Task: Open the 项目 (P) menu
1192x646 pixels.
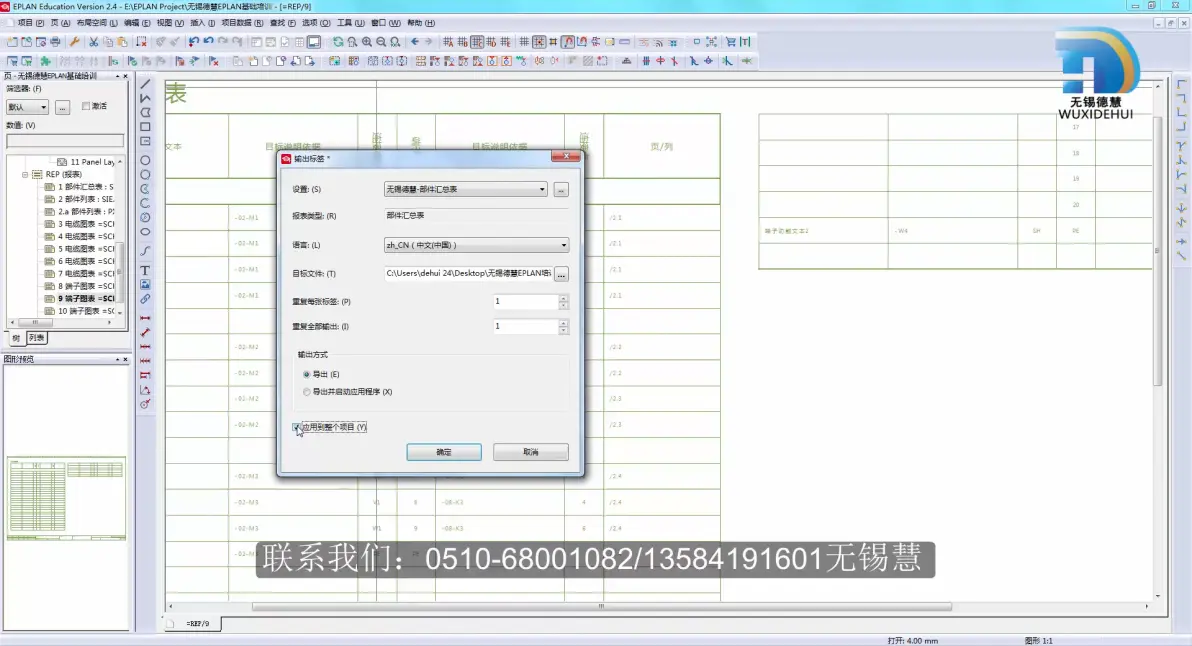Action: pos(30,23)
